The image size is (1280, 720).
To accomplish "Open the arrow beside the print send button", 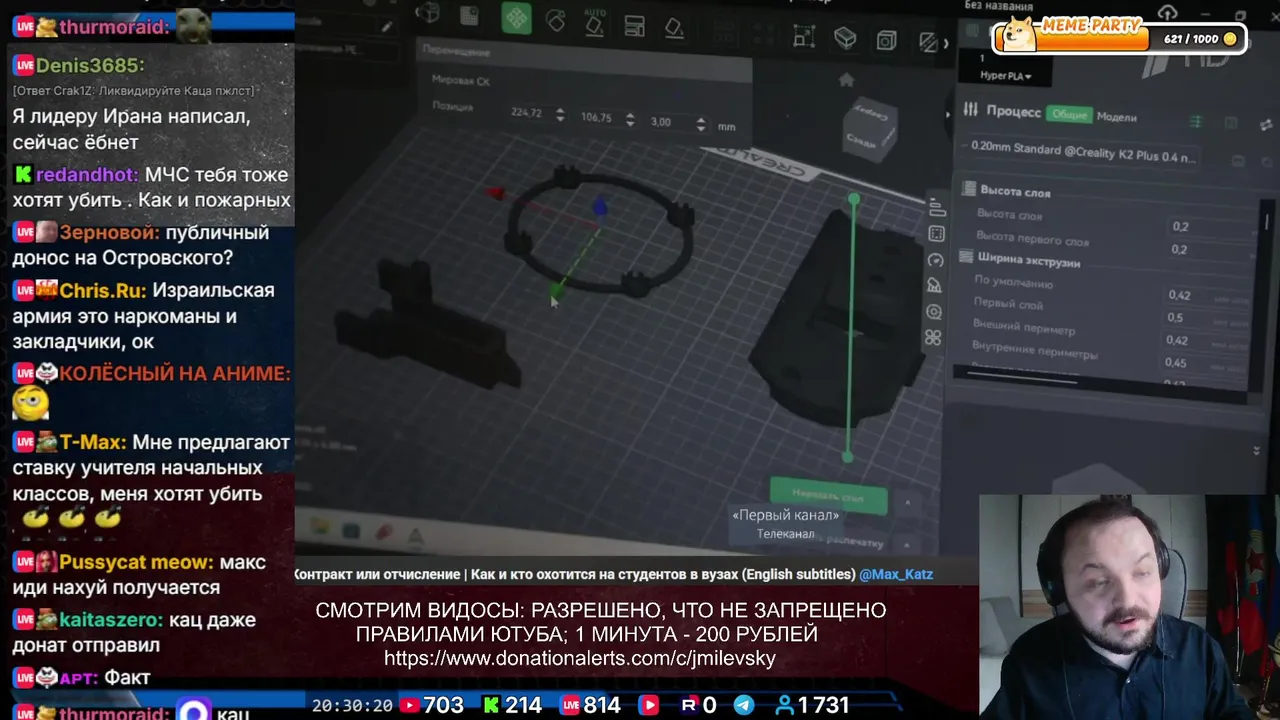I will pos(908,544).
